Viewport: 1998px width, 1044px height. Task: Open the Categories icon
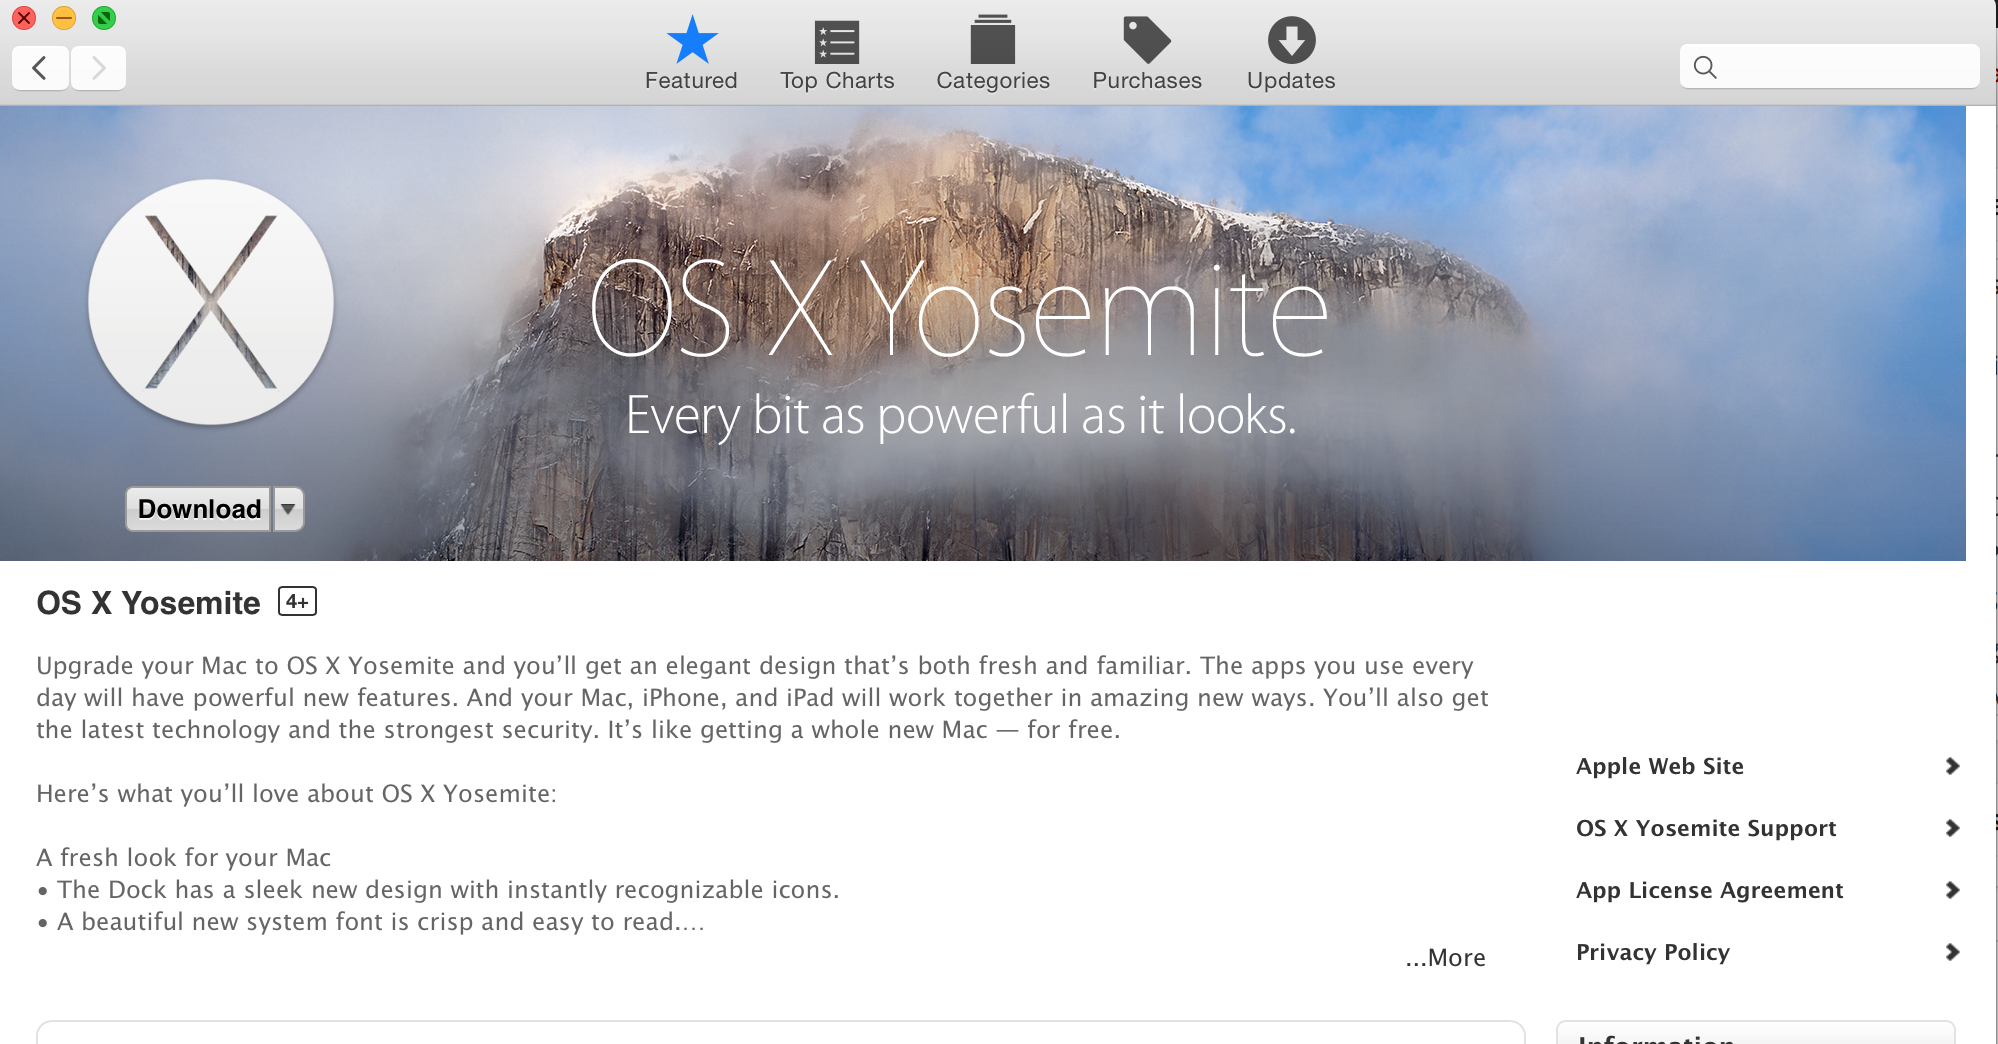992,41
